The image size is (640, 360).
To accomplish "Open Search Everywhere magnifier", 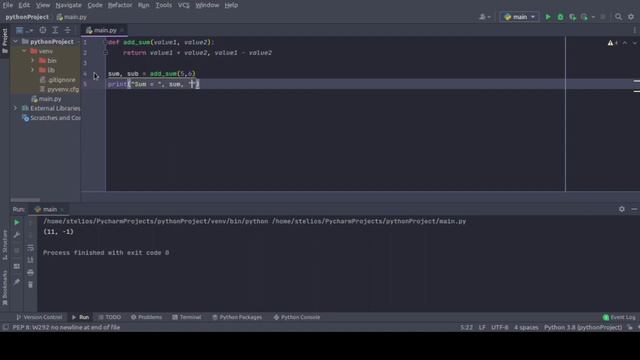I will point(618,17).
